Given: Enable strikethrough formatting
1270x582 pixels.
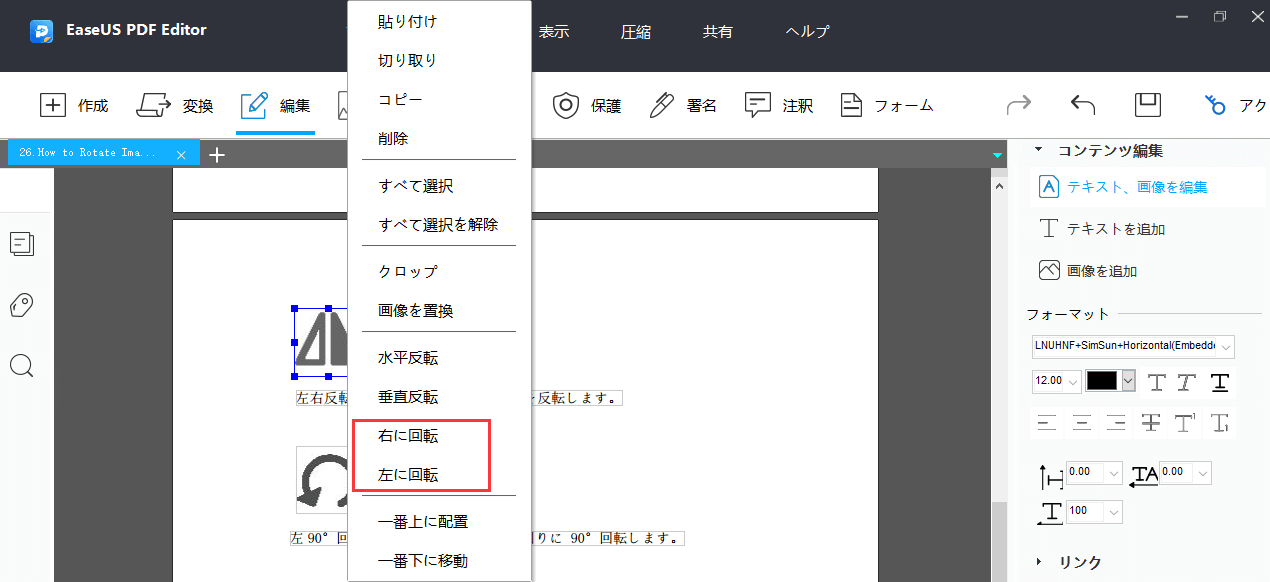Looking at the screenshot, I should coord(1150,423).
